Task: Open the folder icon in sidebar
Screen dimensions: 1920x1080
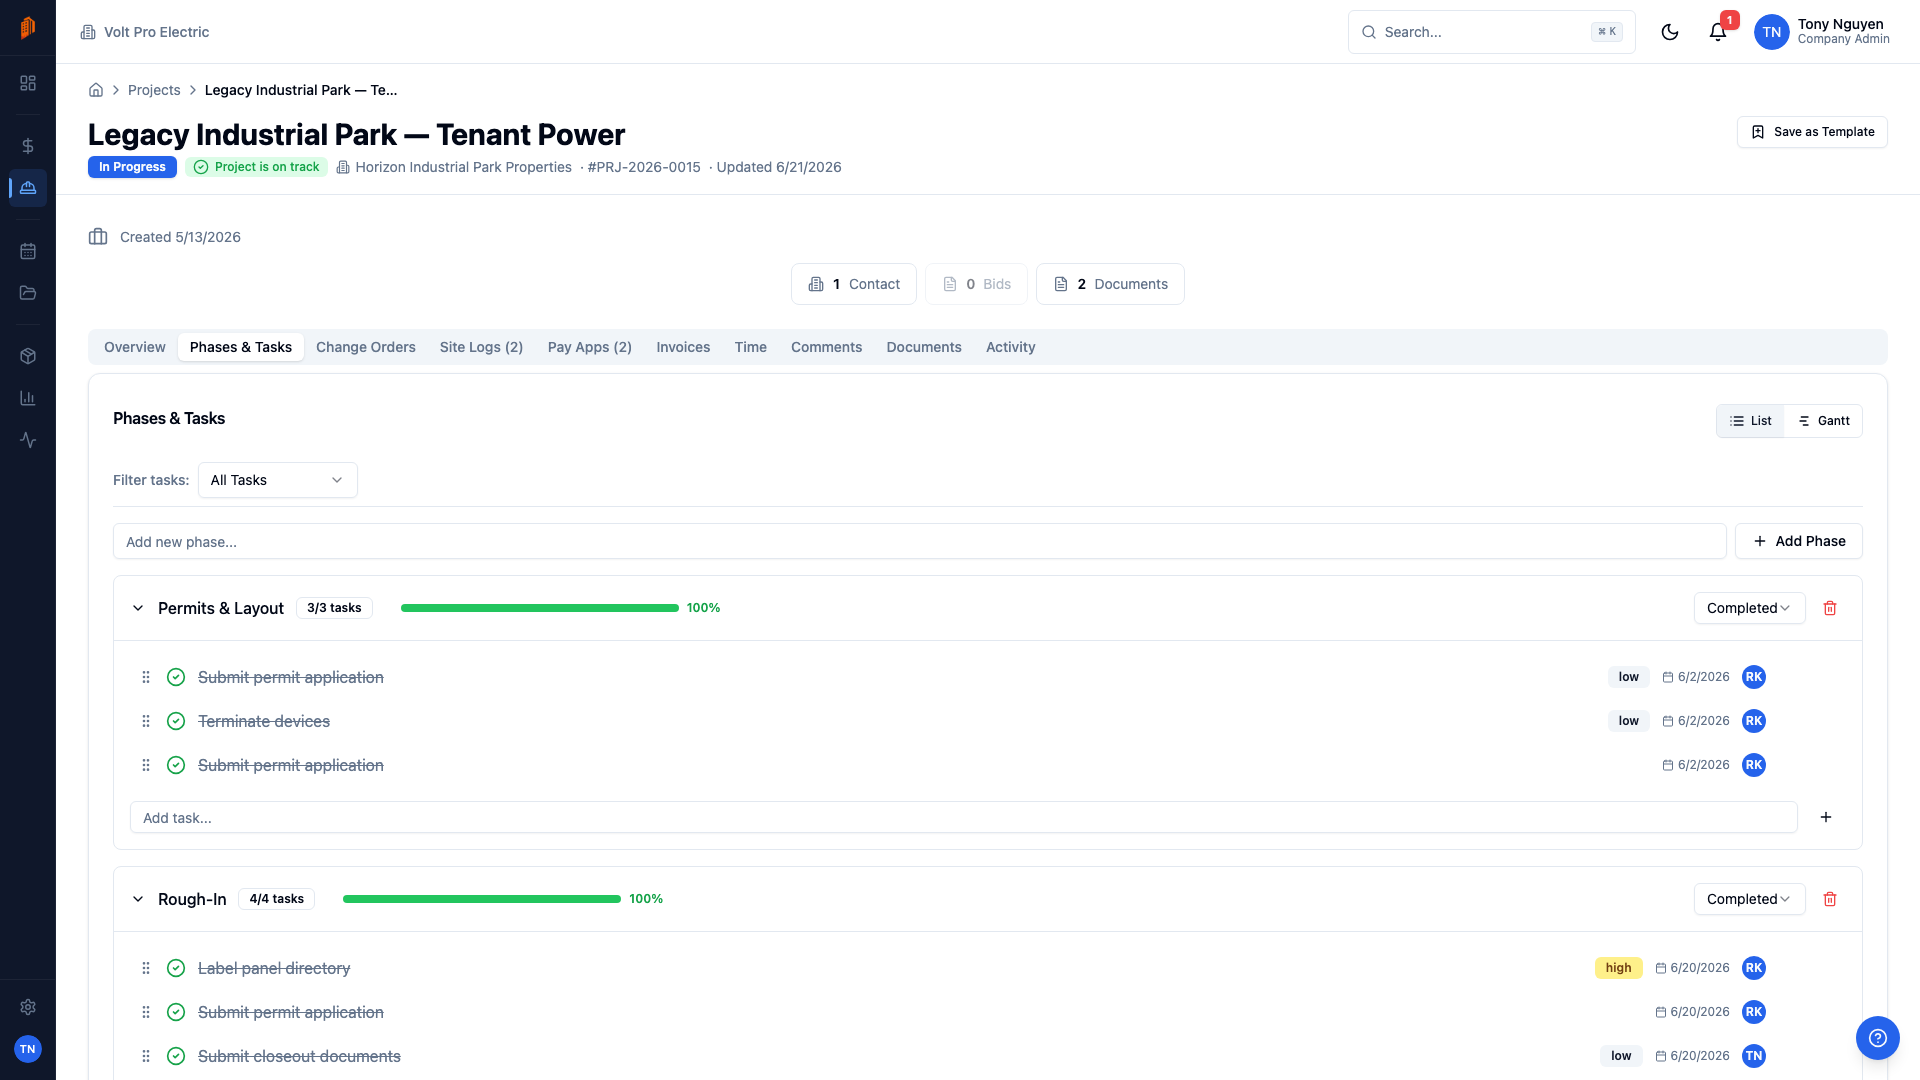Action: pos(28,293)
